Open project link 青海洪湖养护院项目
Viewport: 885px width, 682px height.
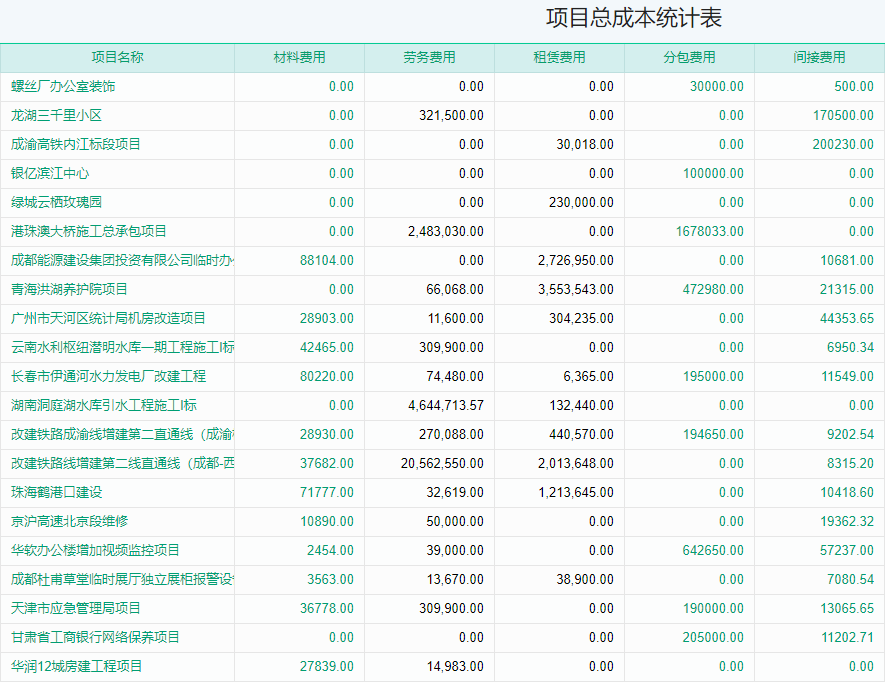pos(69,289)
